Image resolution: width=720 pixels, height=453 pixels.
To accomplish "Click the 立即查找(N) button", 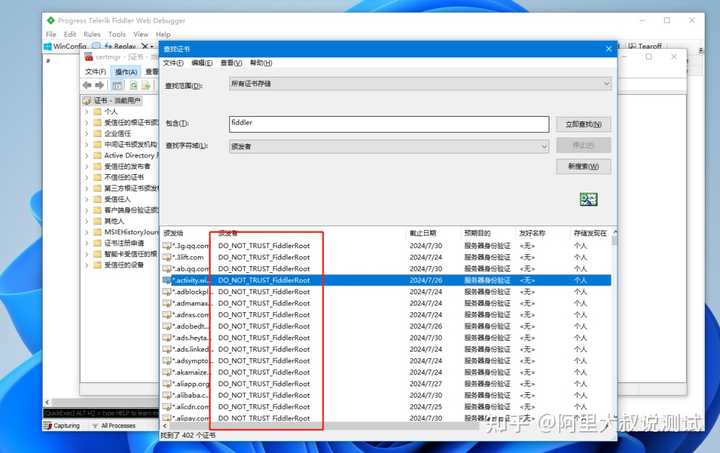I will click(x=583, y=124).
